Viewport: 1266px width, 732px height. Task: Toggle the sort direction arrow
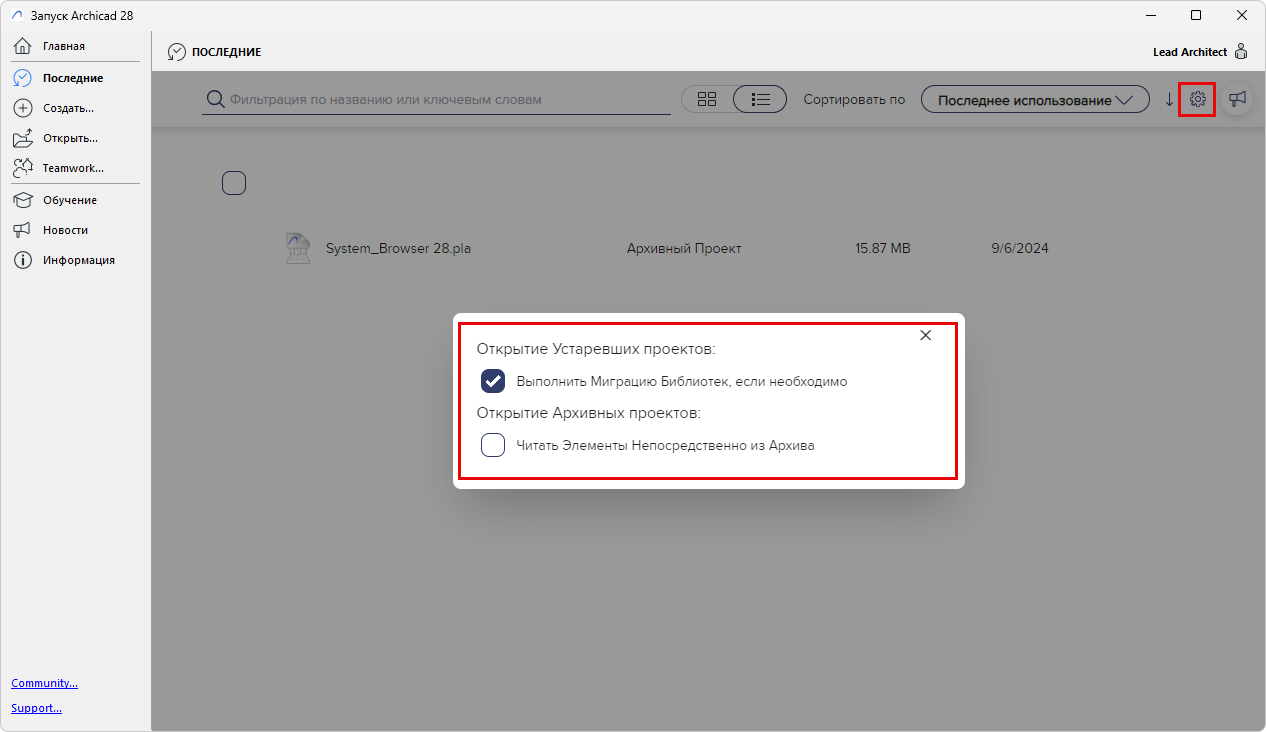pyautogui.click(x=1169, y=99)
